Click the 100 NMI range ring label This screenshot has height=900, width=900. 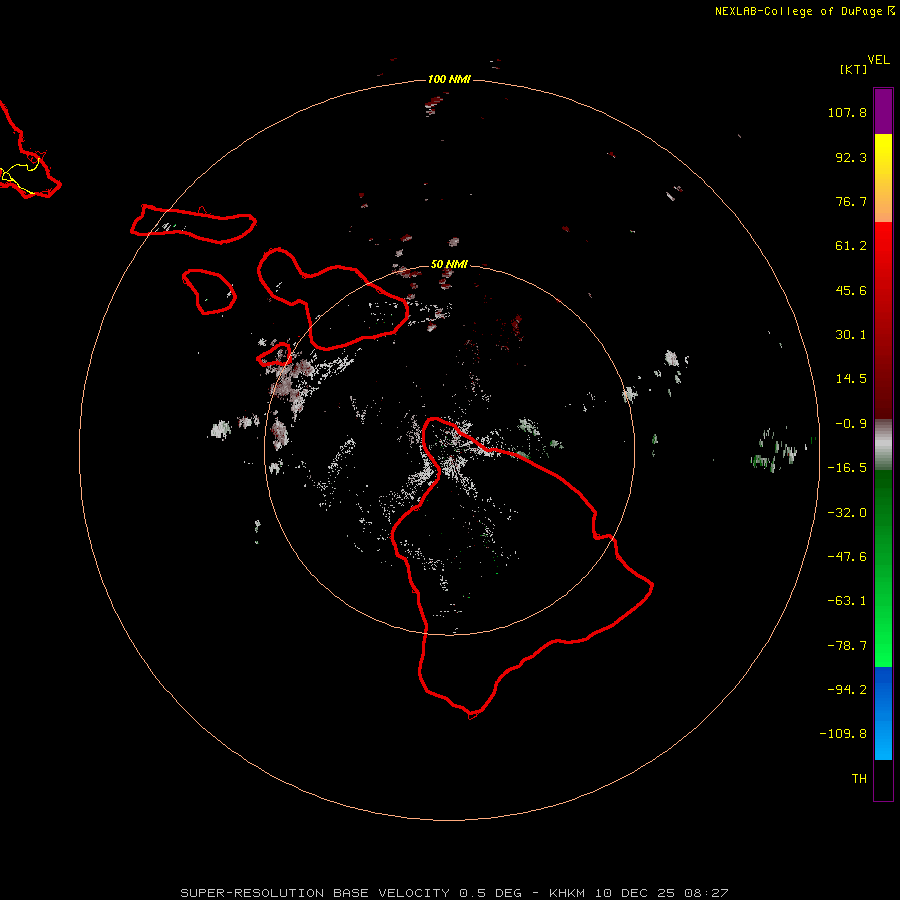pyautogui.click(x=449, y=79)
